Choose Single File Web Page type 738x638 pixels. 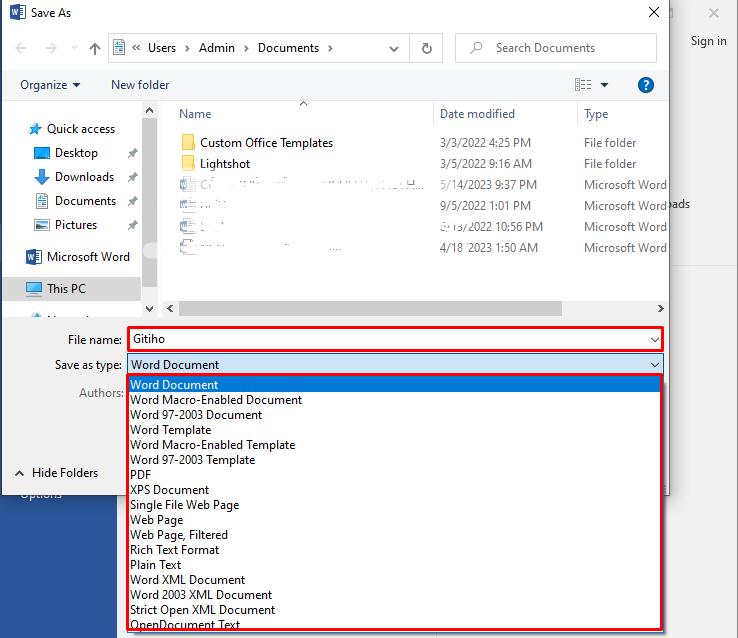(x=395, y=505)
